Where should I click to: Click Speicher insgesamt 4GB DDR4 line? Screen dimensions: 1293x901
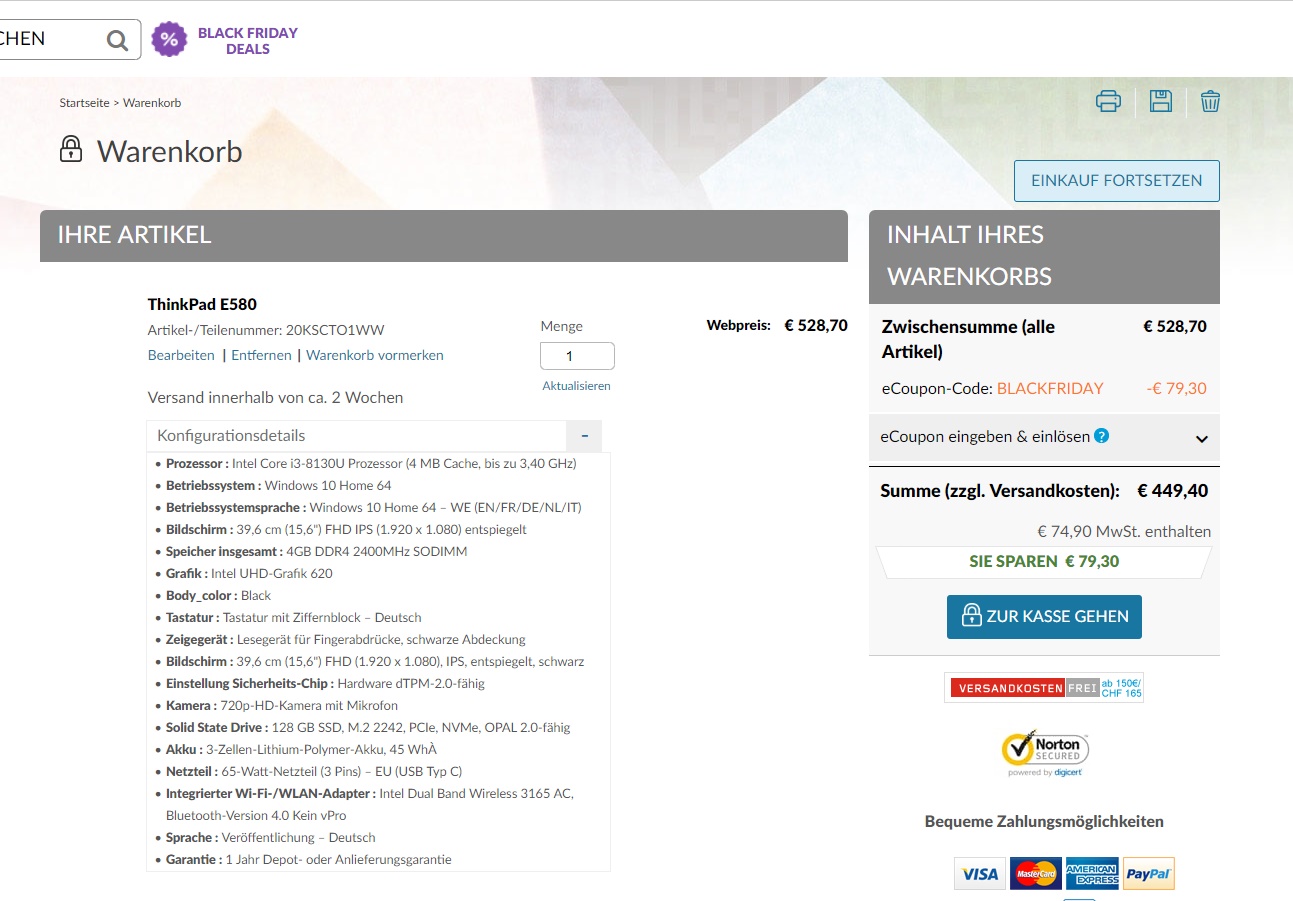[x=317, y=551]
